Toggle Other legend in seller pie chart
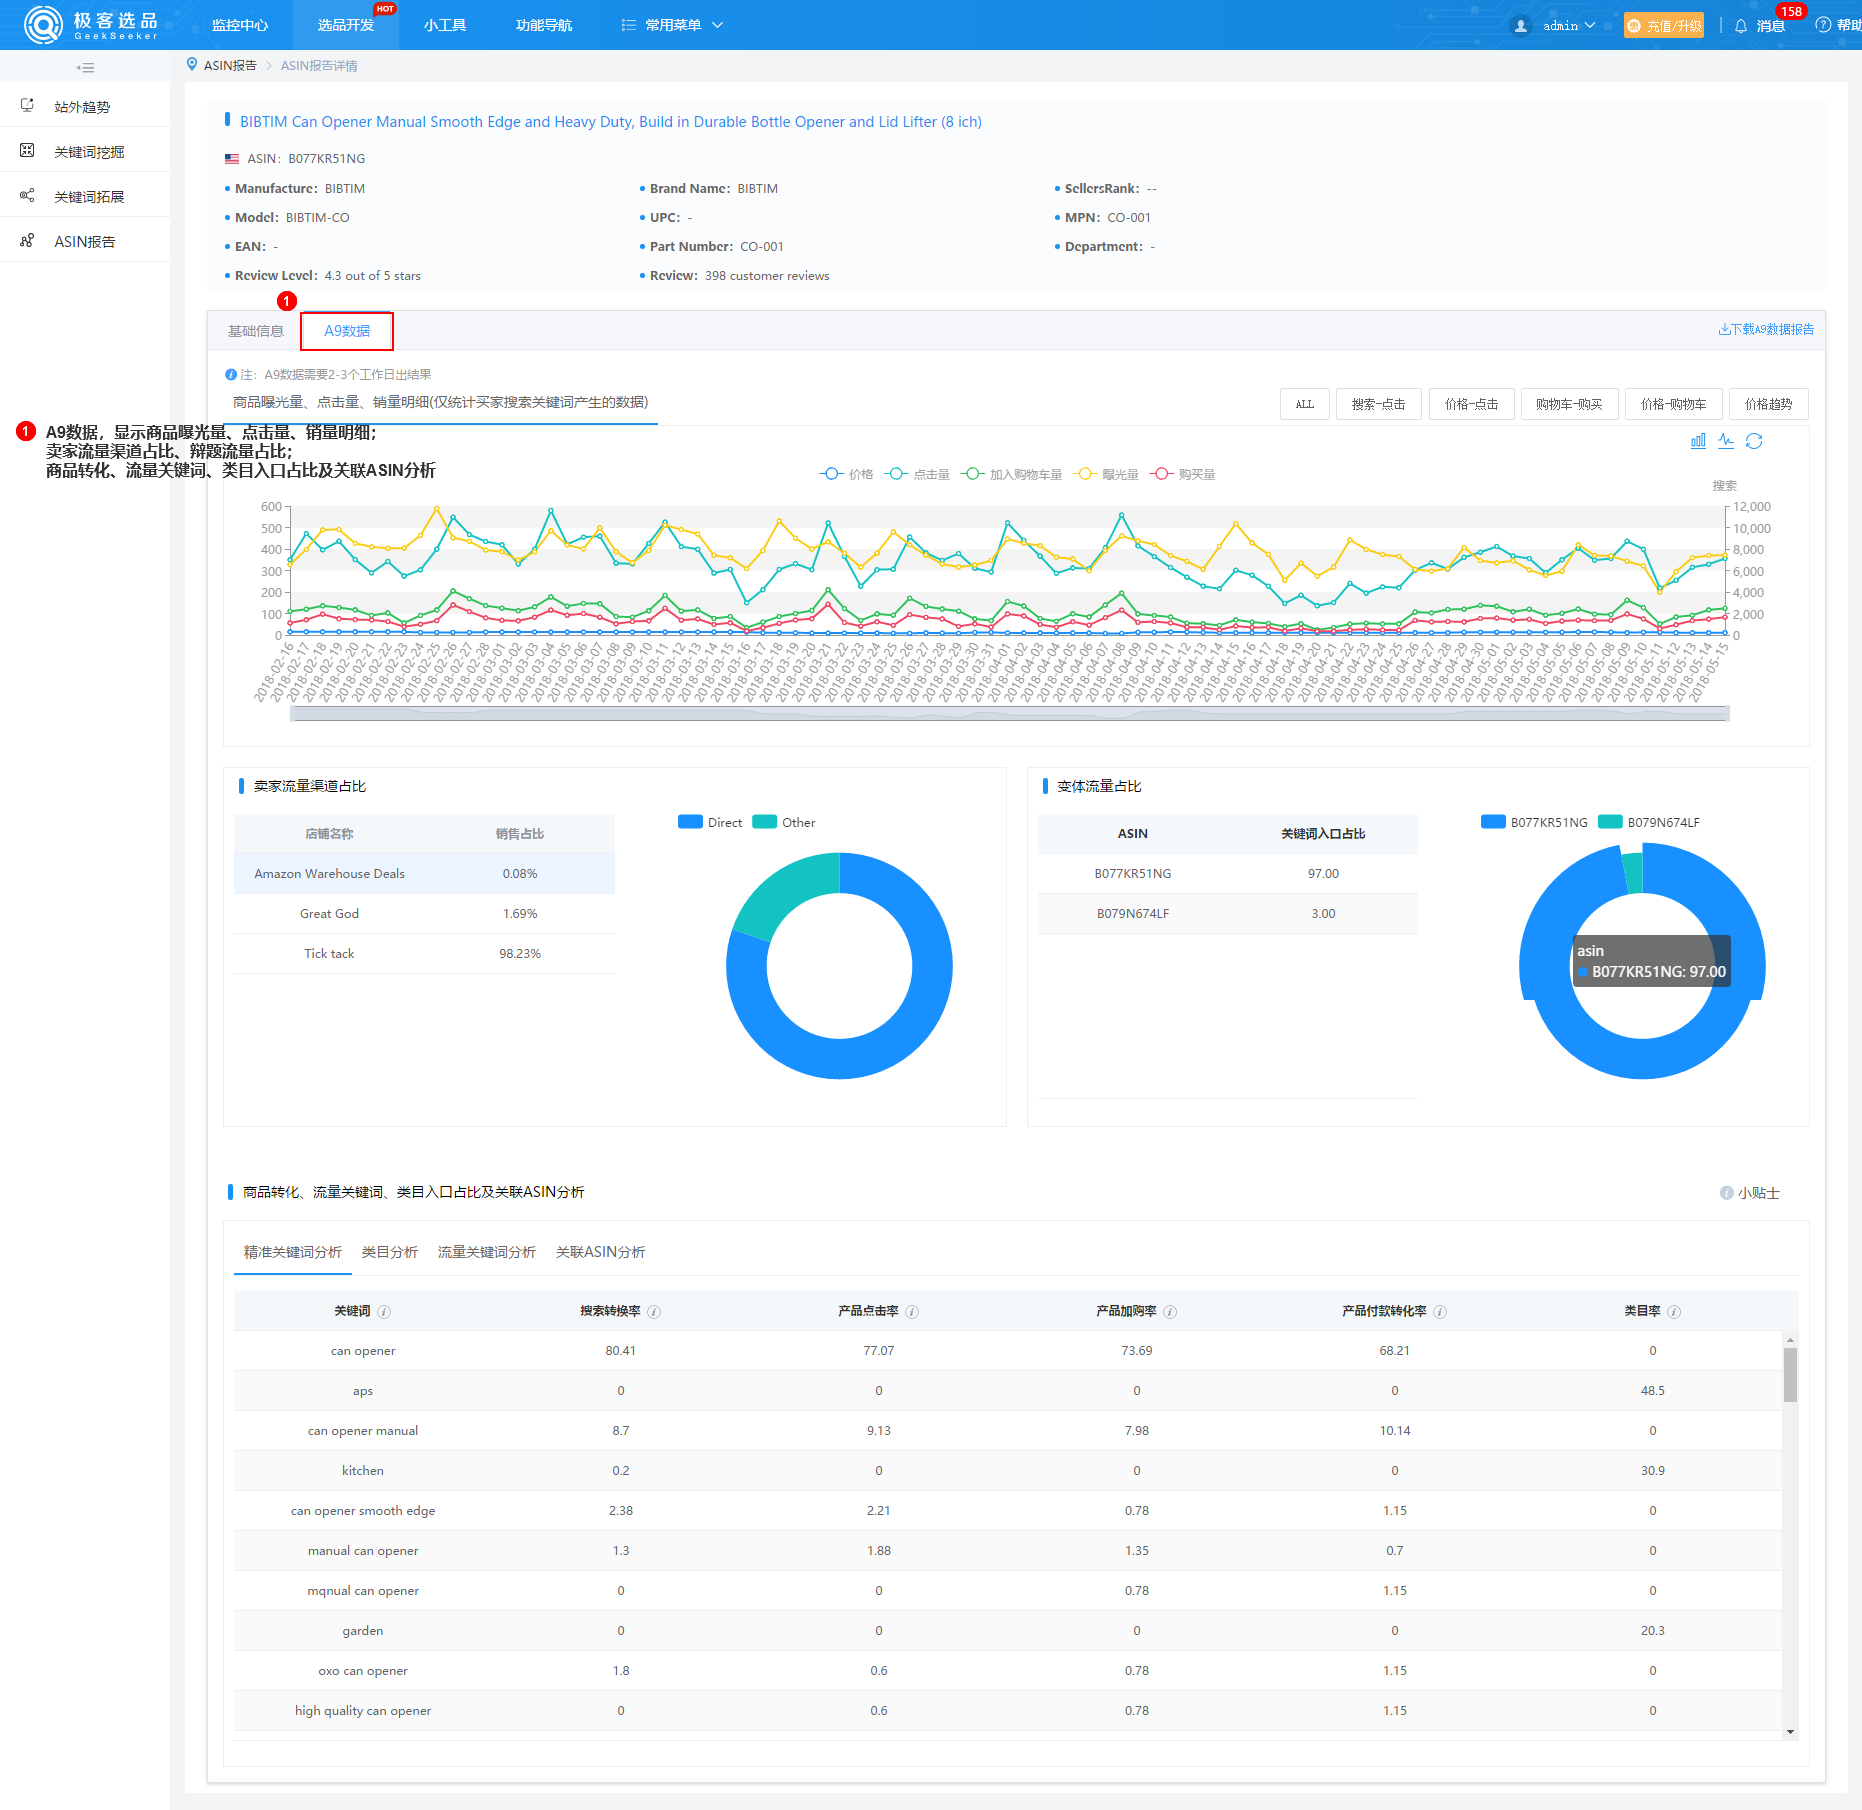 [x=784, y=822]
